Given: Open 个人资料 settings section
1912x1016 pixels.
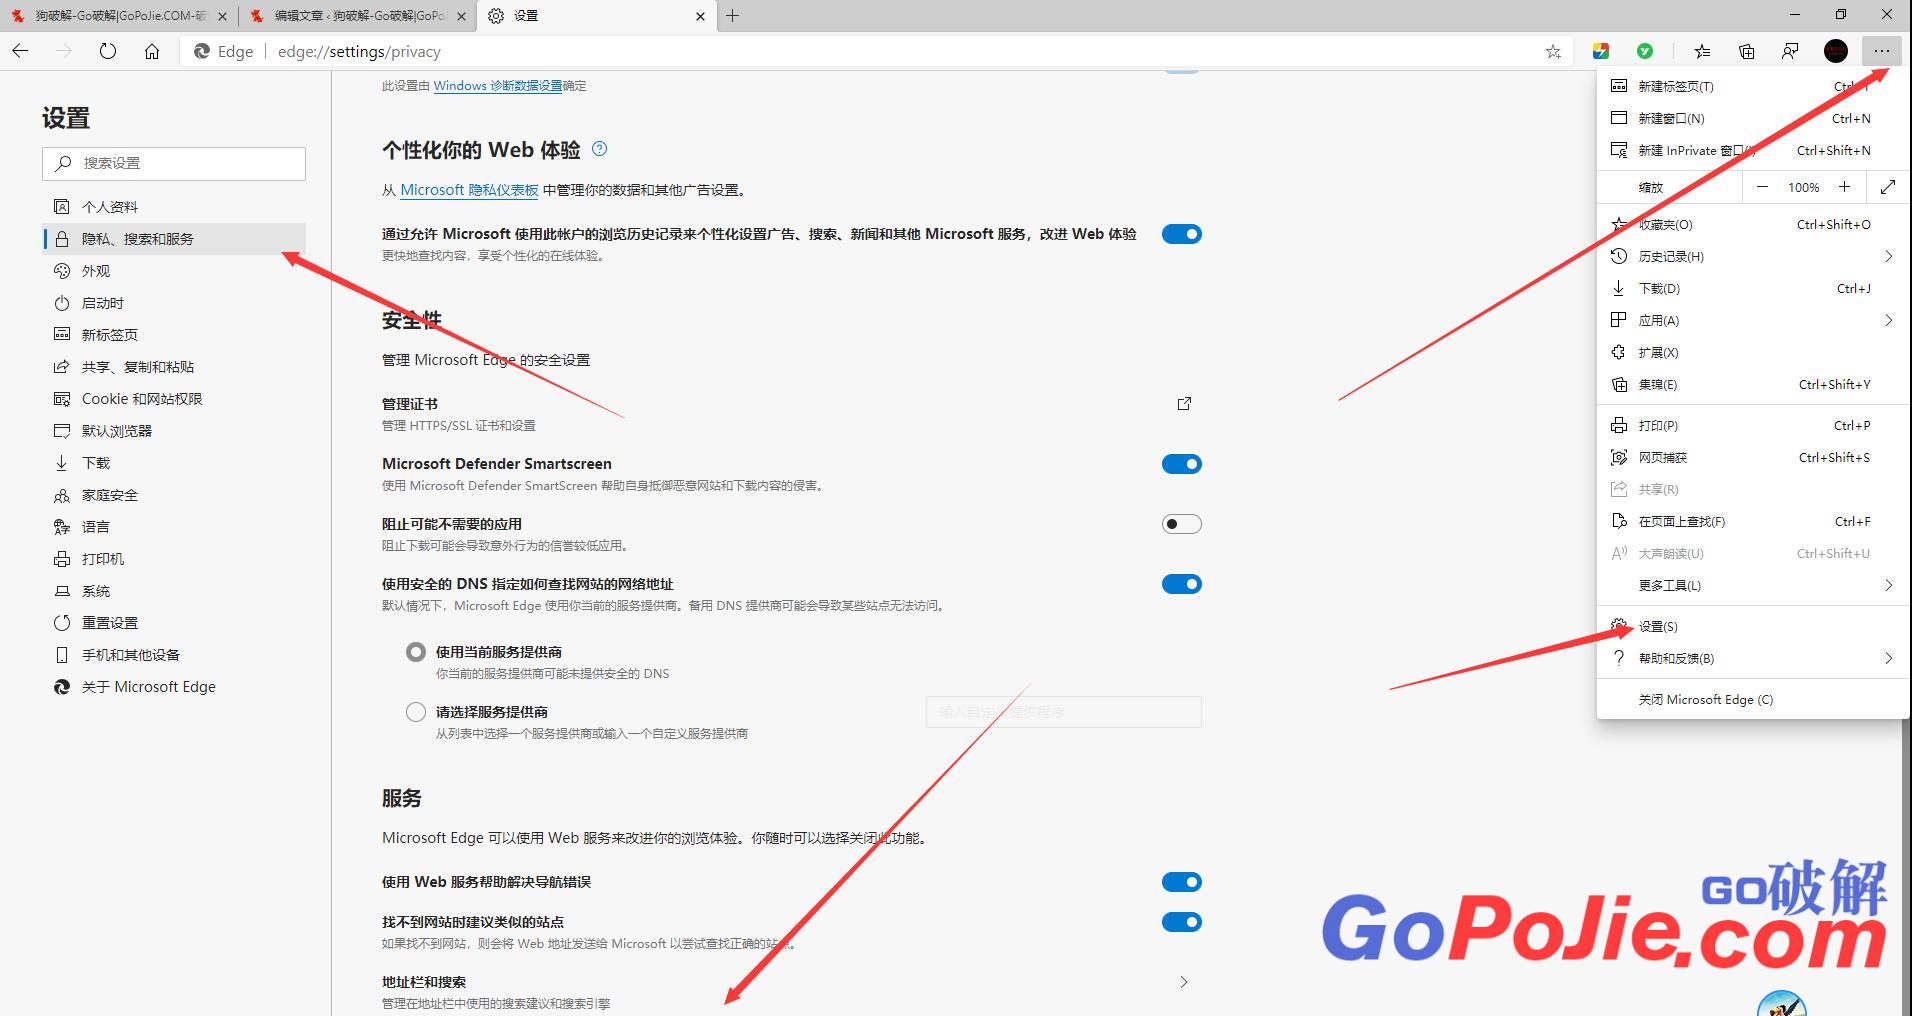Looking at the screenshot, I should point(174,207).
